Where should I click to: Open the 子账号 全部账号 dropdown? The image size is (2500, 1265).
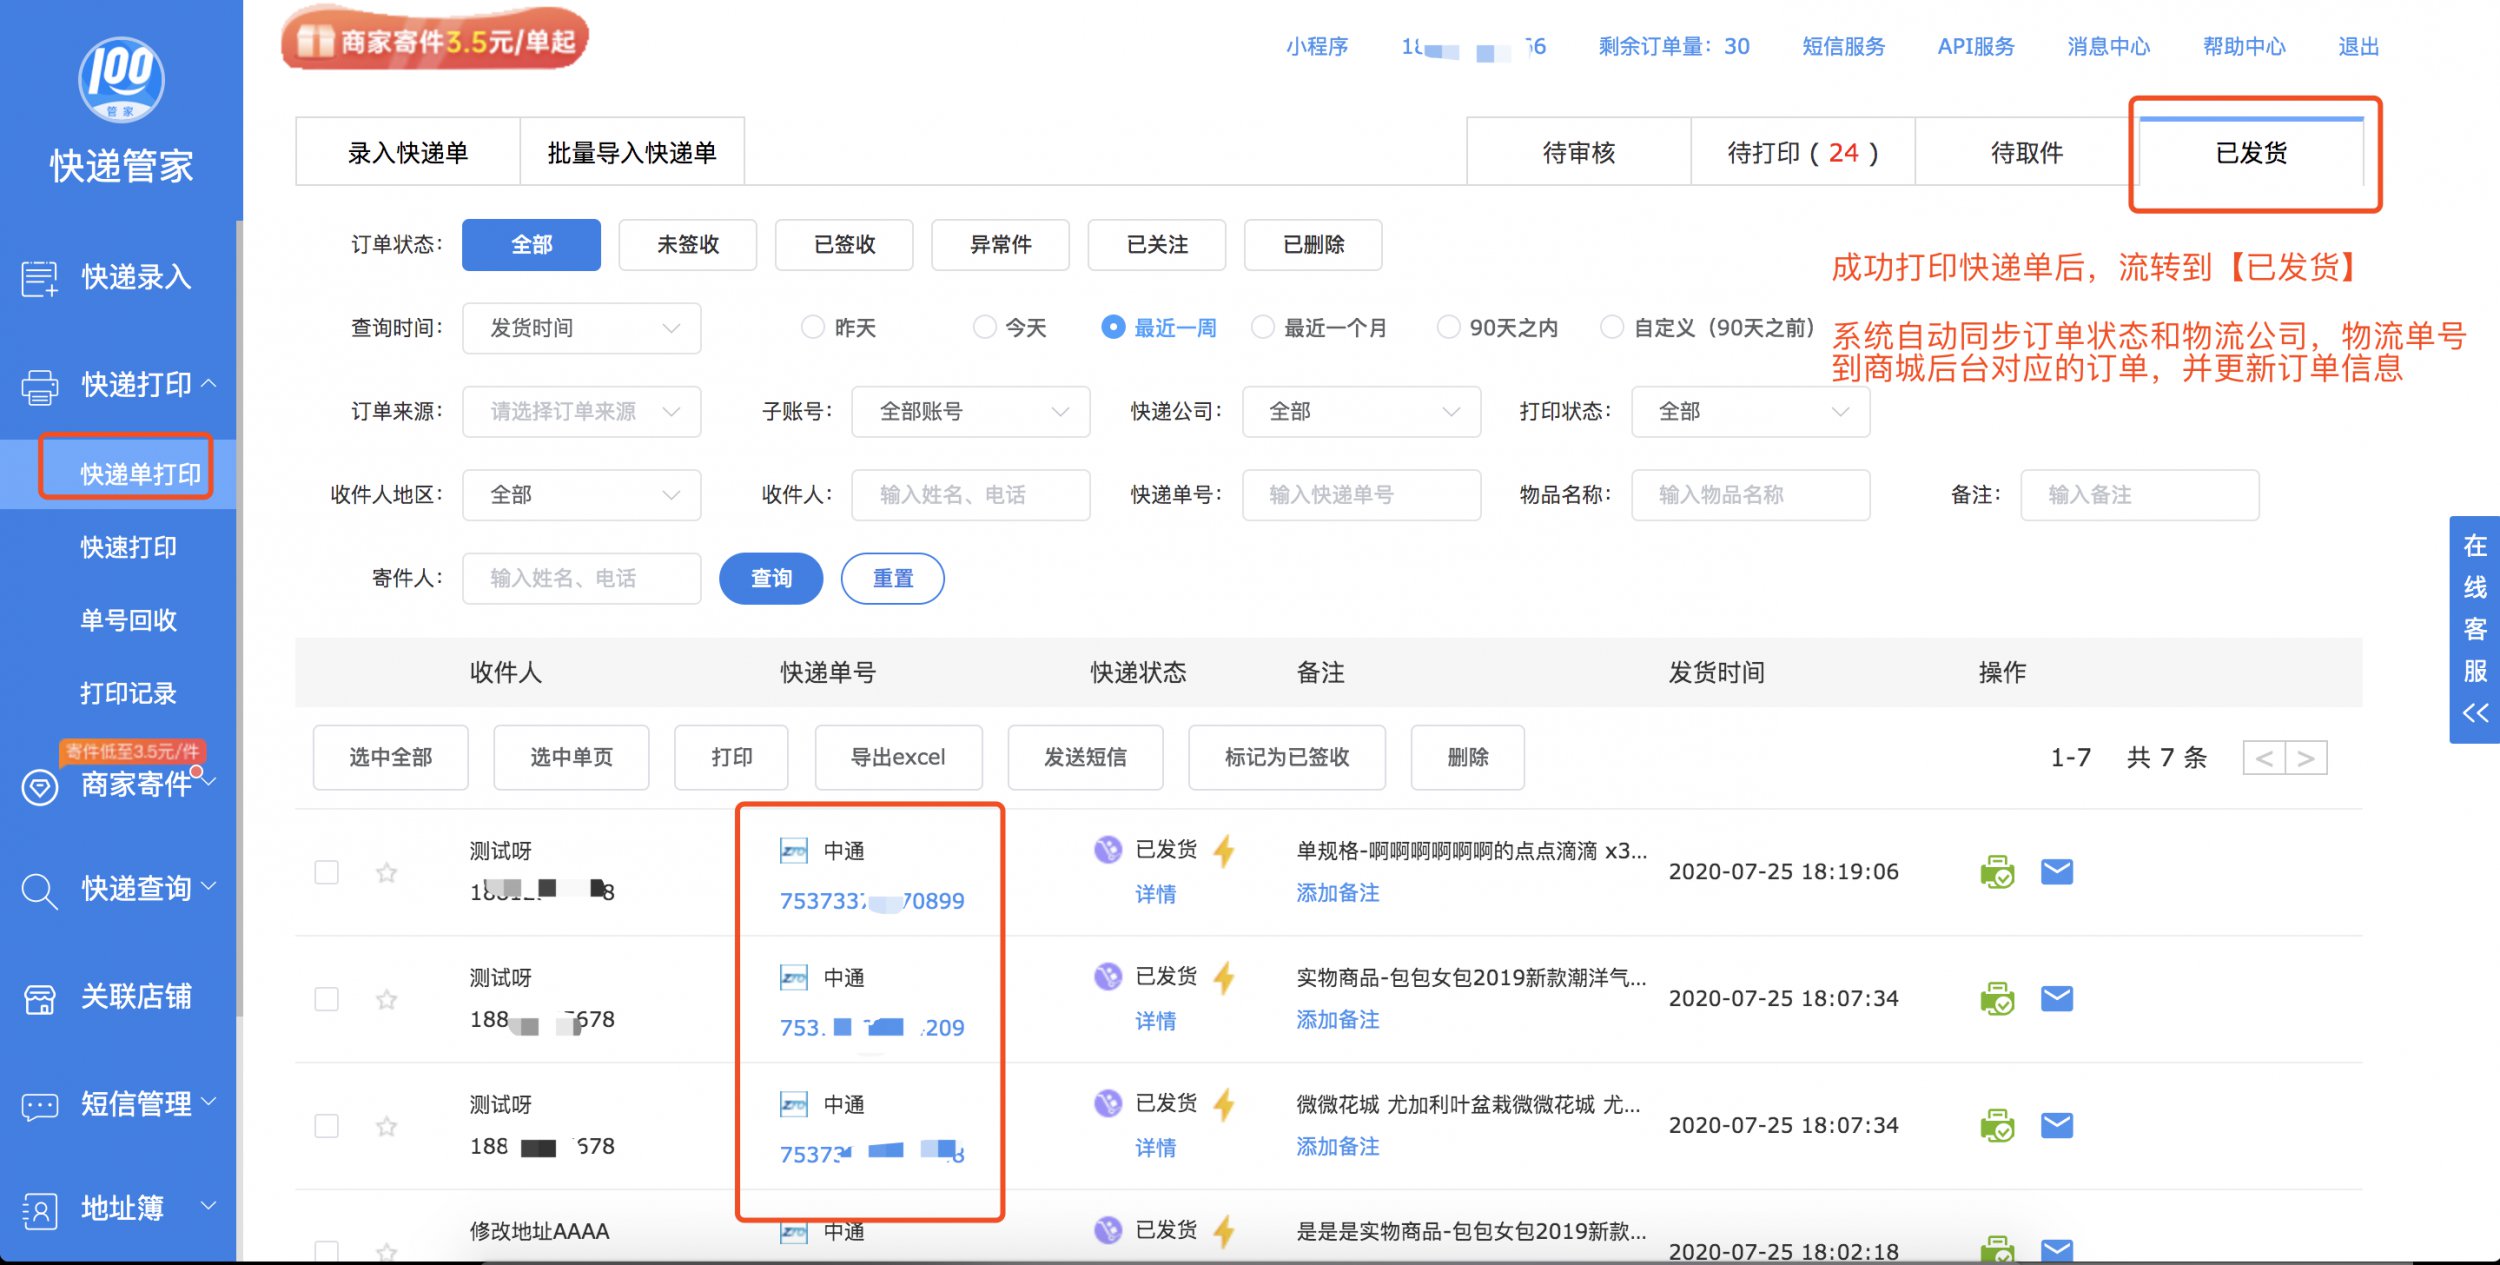[970, 412]
